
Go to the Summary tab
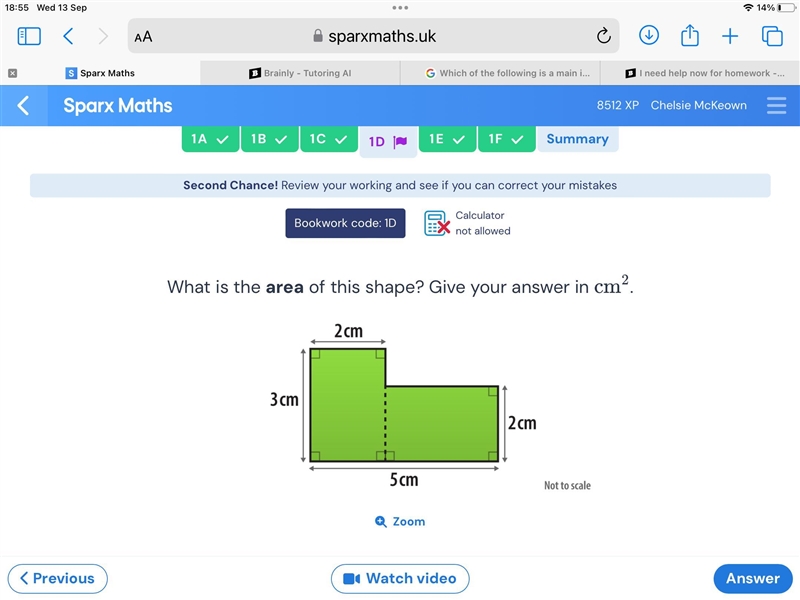(578, 139)
